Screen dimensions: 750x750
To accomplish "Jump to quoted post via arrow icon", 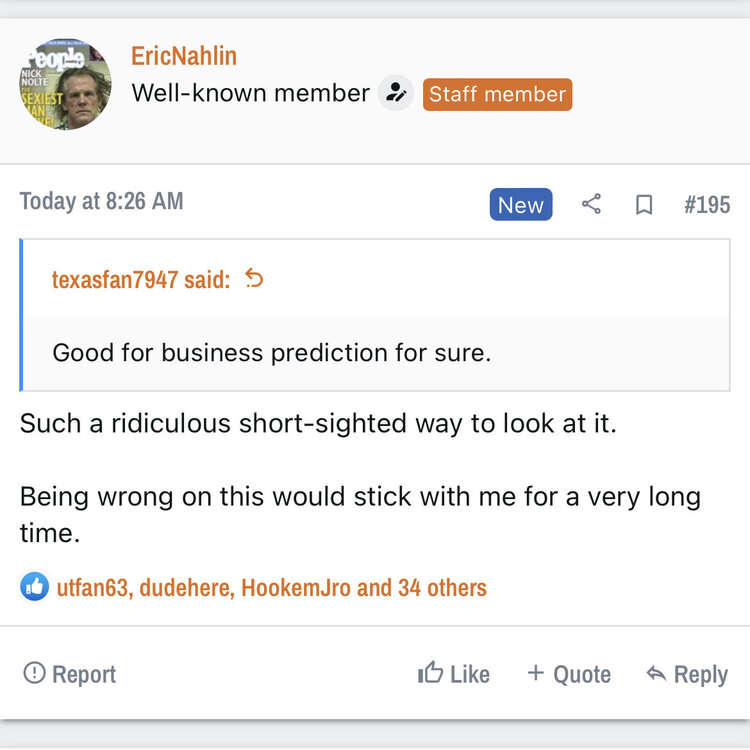I will [x=254, y=279].
